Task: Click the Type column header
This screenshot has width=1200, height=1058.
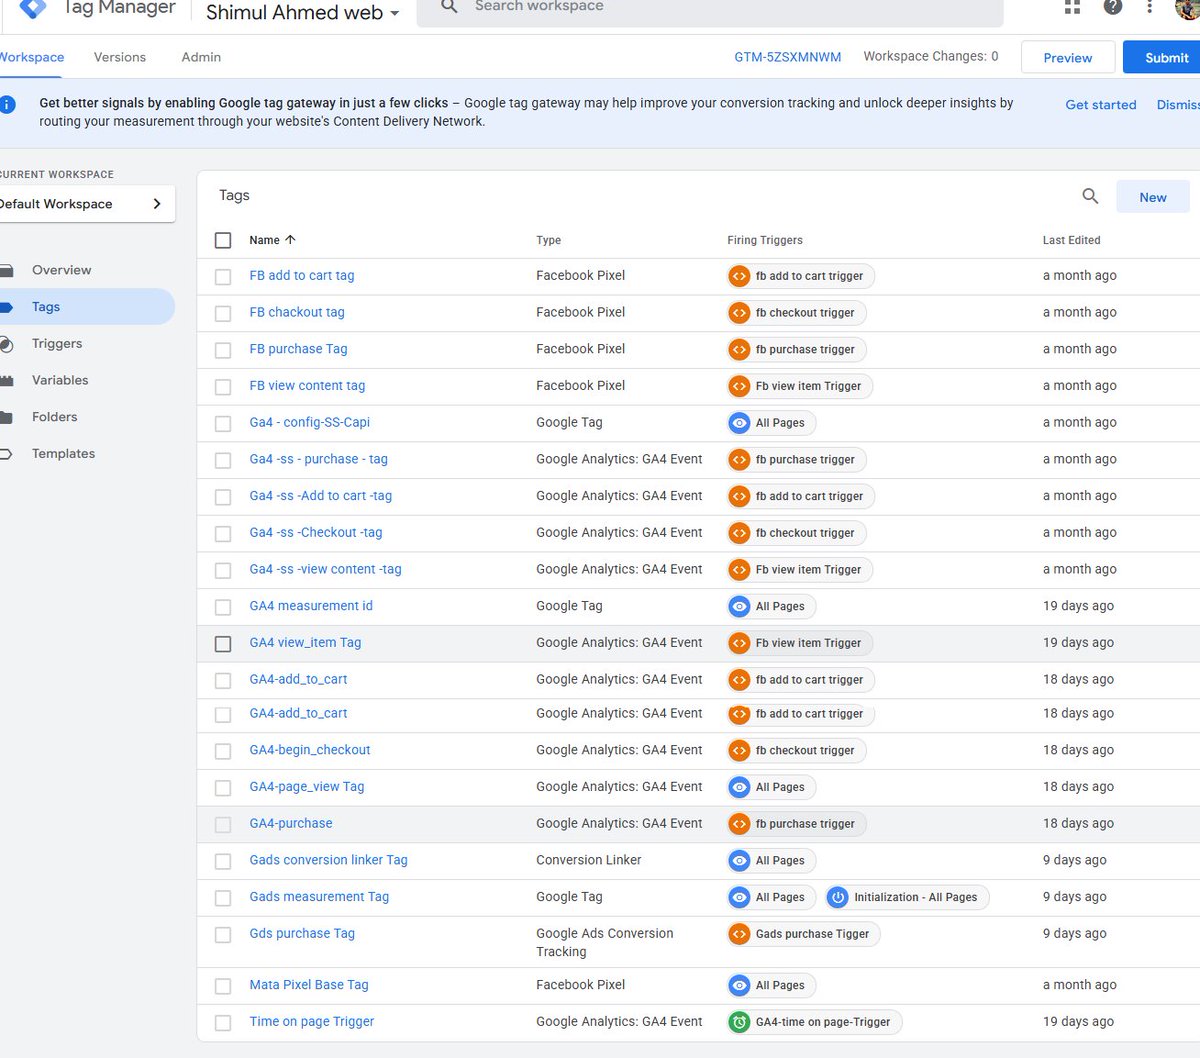Action: 548,240
